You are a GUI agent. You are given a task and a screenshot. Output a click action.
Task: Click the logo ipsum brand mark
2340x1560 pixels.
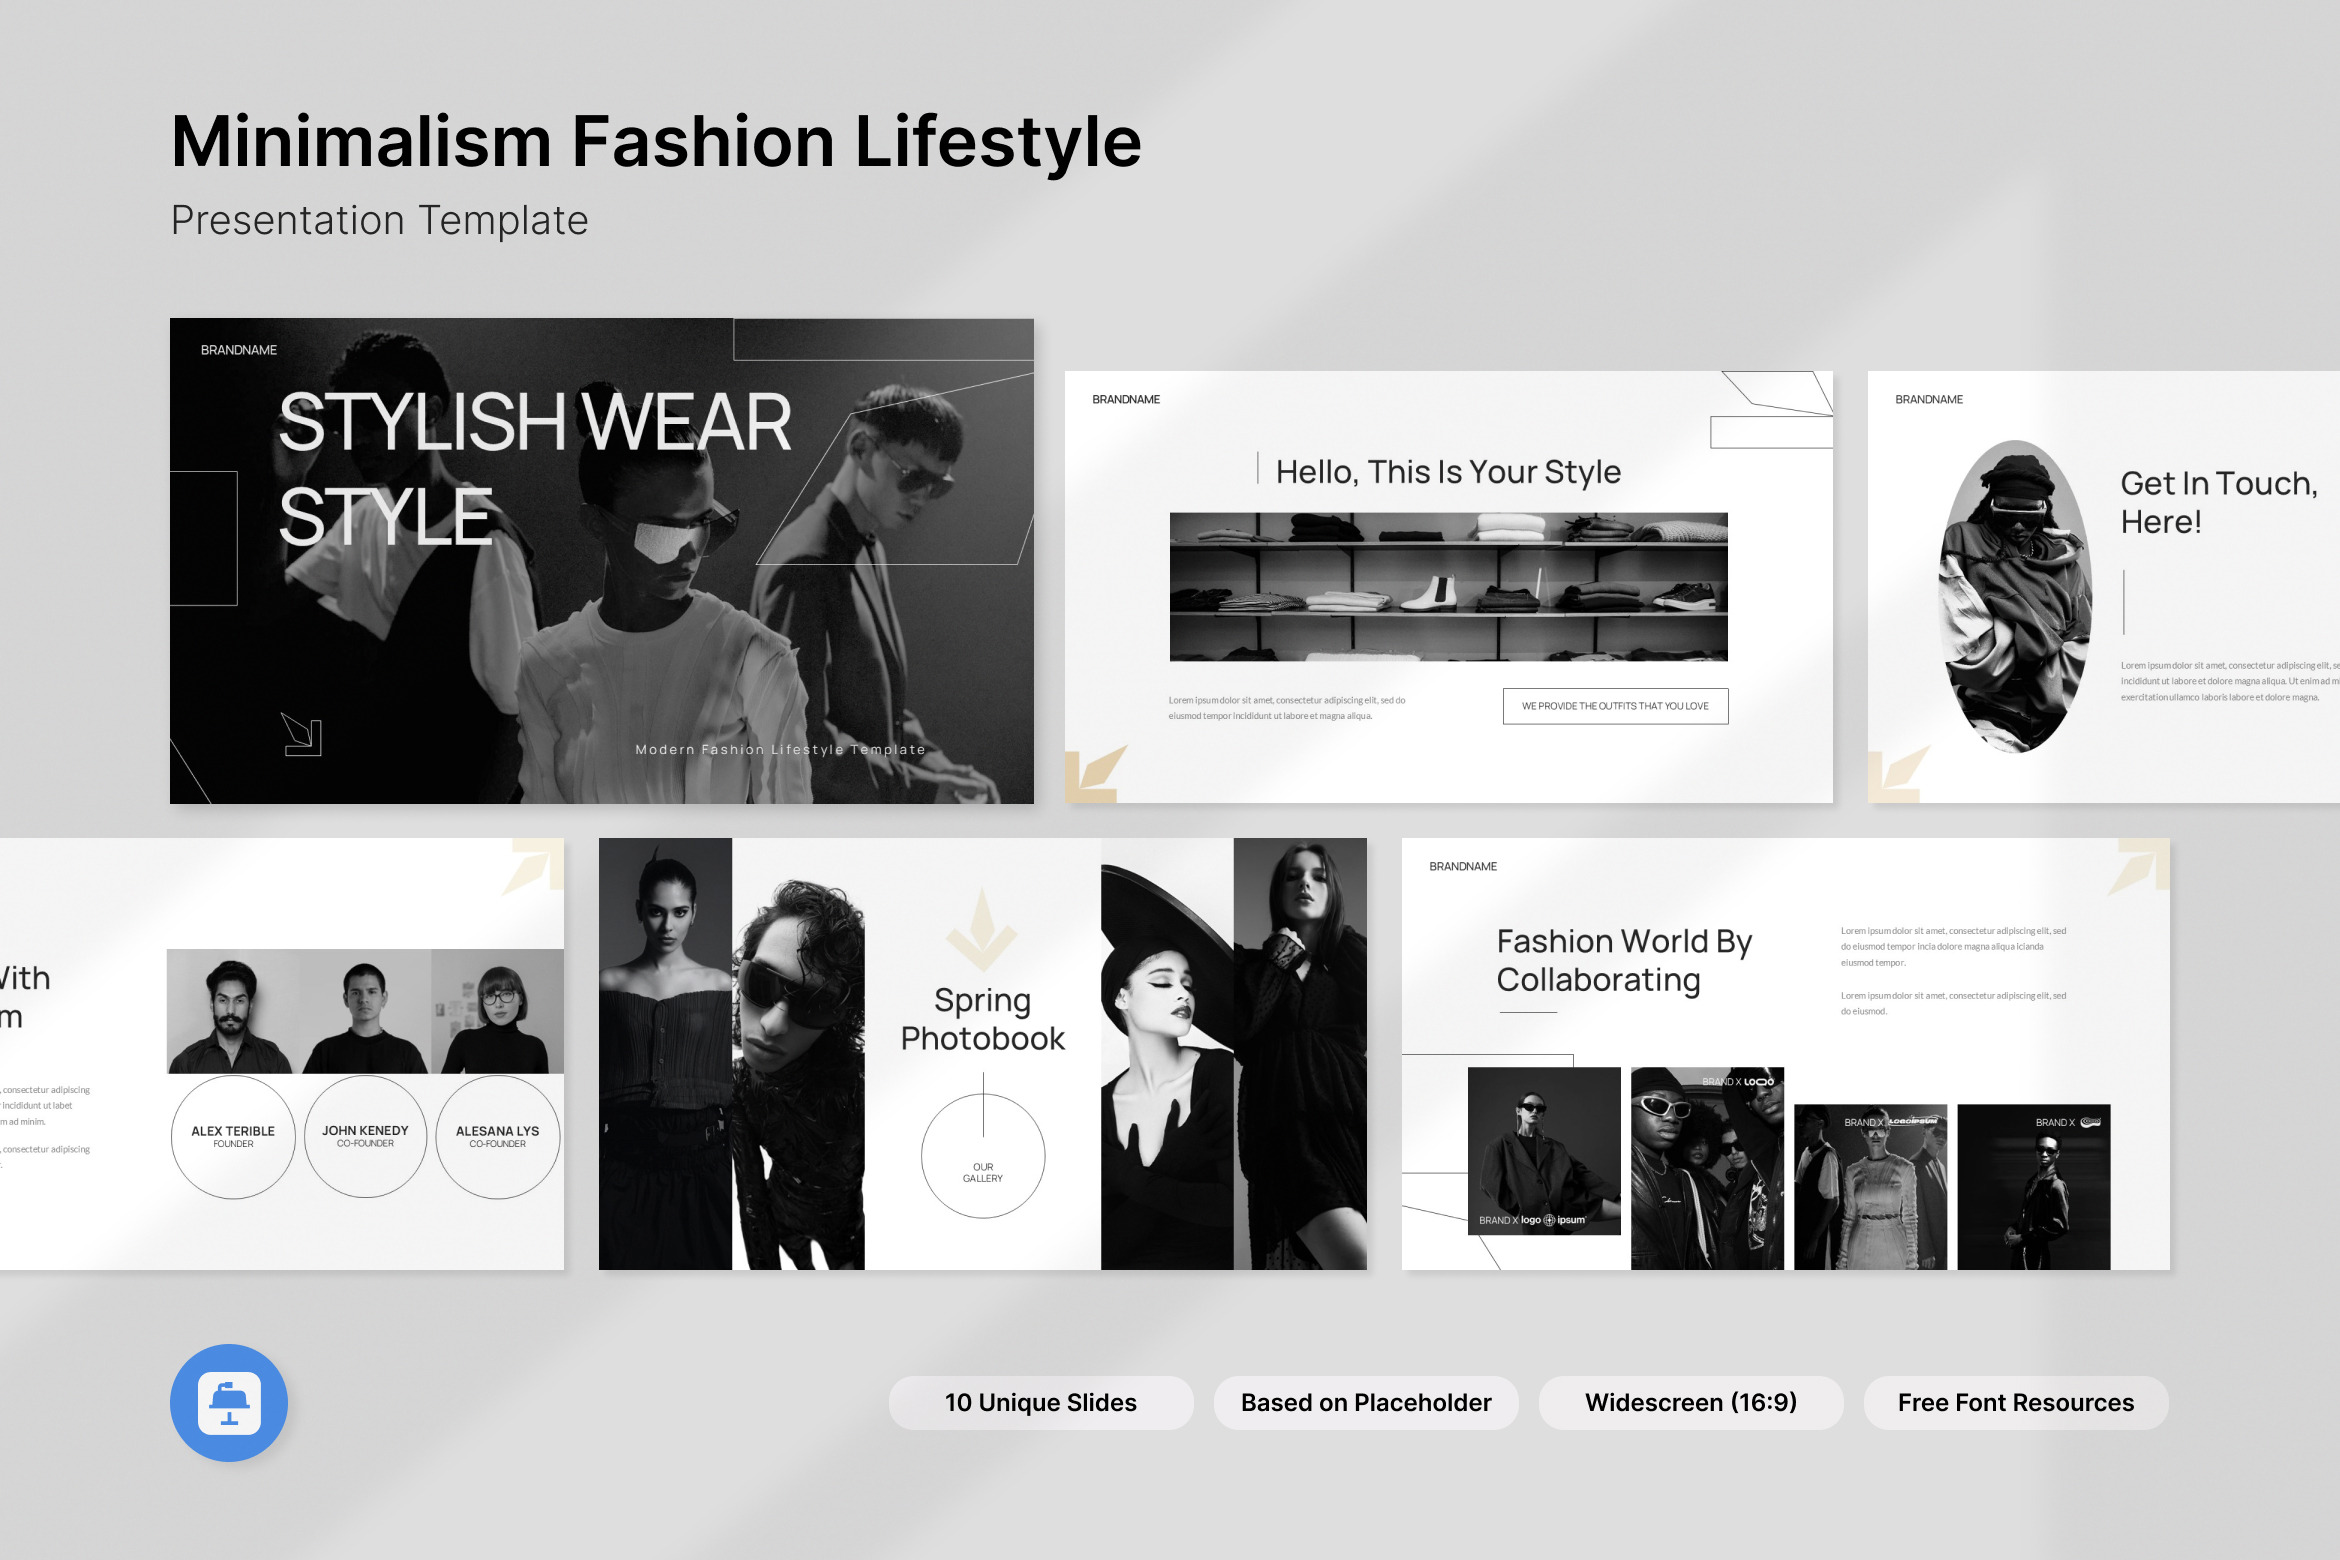pos(1553,1220)
